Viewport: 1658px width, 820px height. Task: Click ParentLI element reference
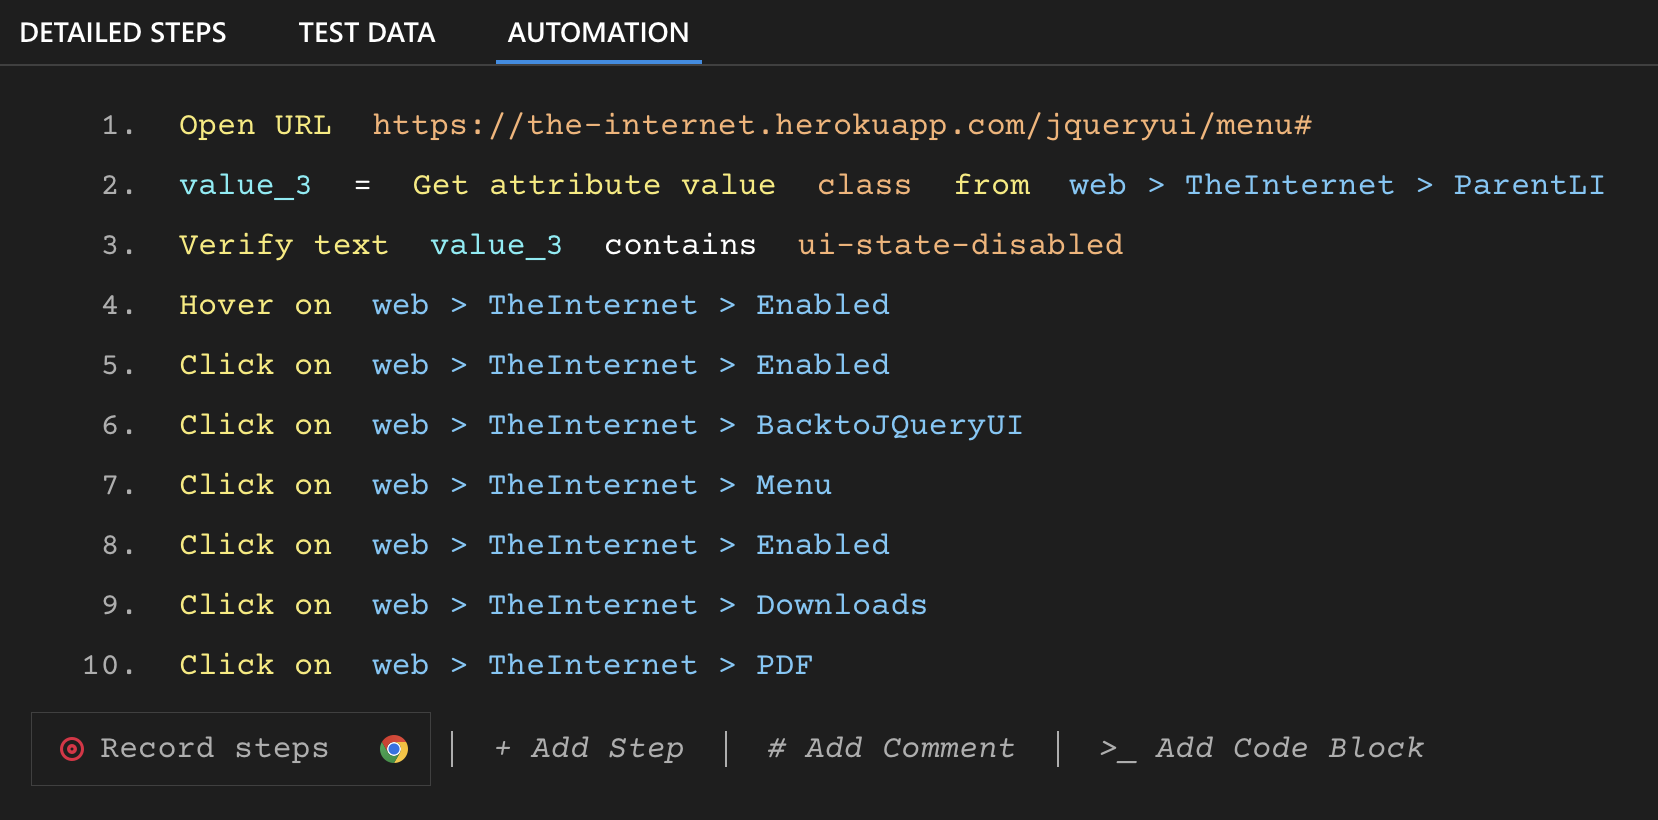point(1529,185)
